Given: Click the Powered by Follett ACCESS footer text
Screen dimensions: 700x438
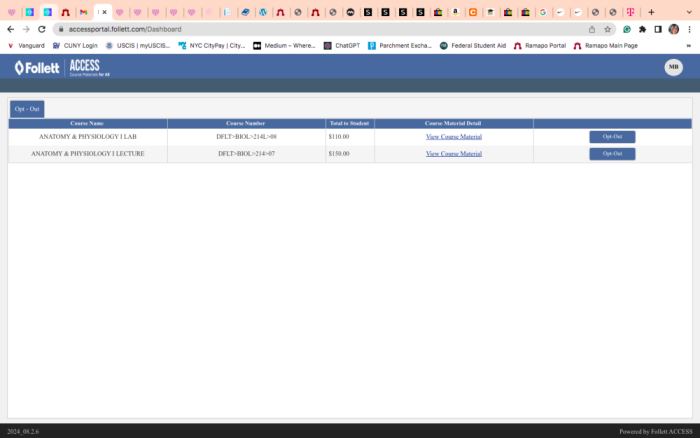Looking at the screenshot, I should tap(656, 431).
